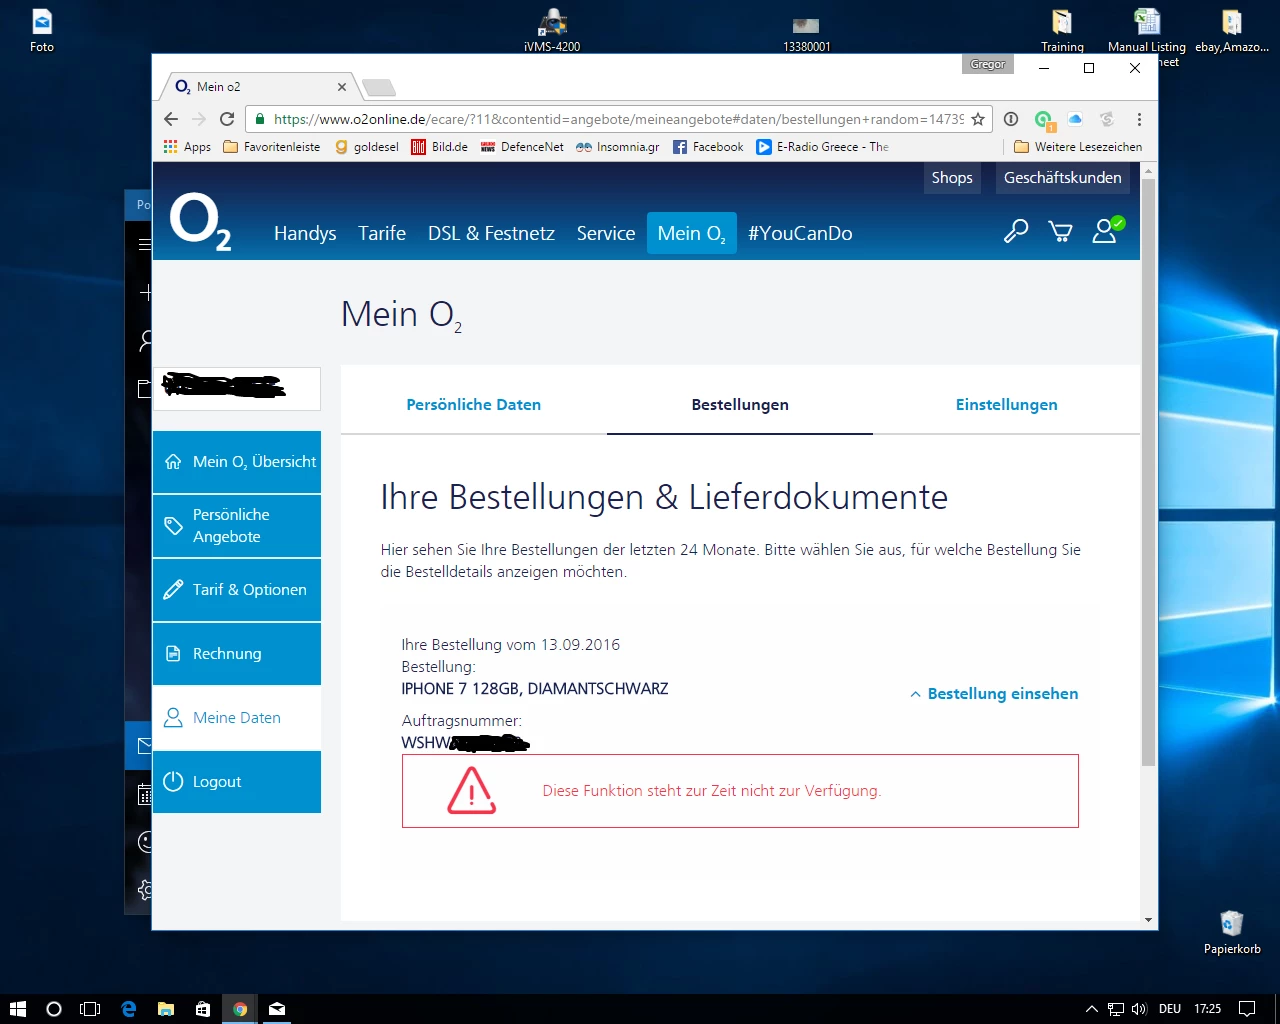Open the E-Radio Greece bookmark
The height and width of the screenshot is (1024, 1280).
(822, 147)
